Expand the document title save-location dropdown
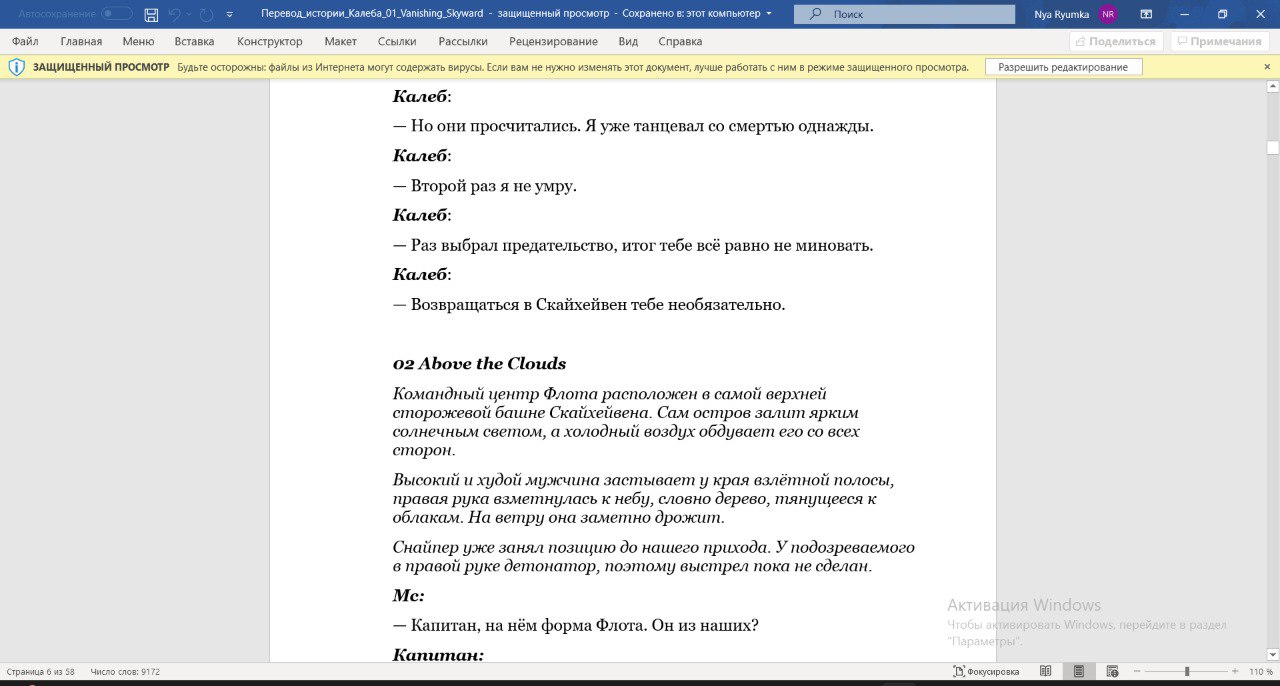The width and height of the screenshot is (1280, 686). 768,14
